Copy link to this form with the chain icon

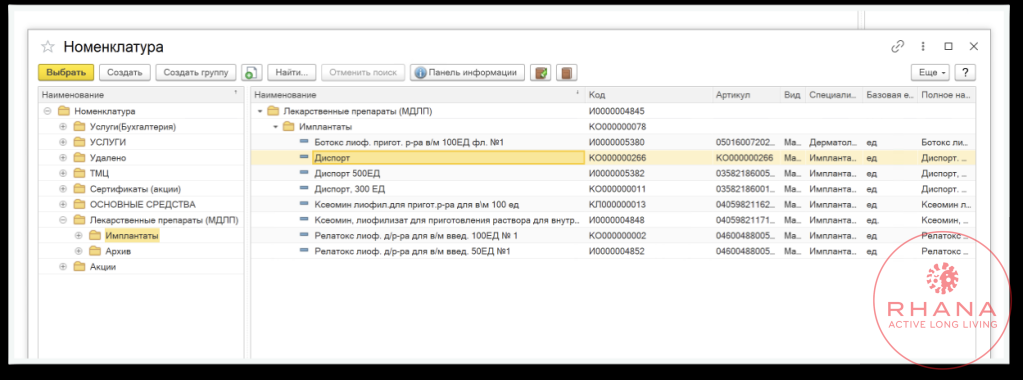898,46
